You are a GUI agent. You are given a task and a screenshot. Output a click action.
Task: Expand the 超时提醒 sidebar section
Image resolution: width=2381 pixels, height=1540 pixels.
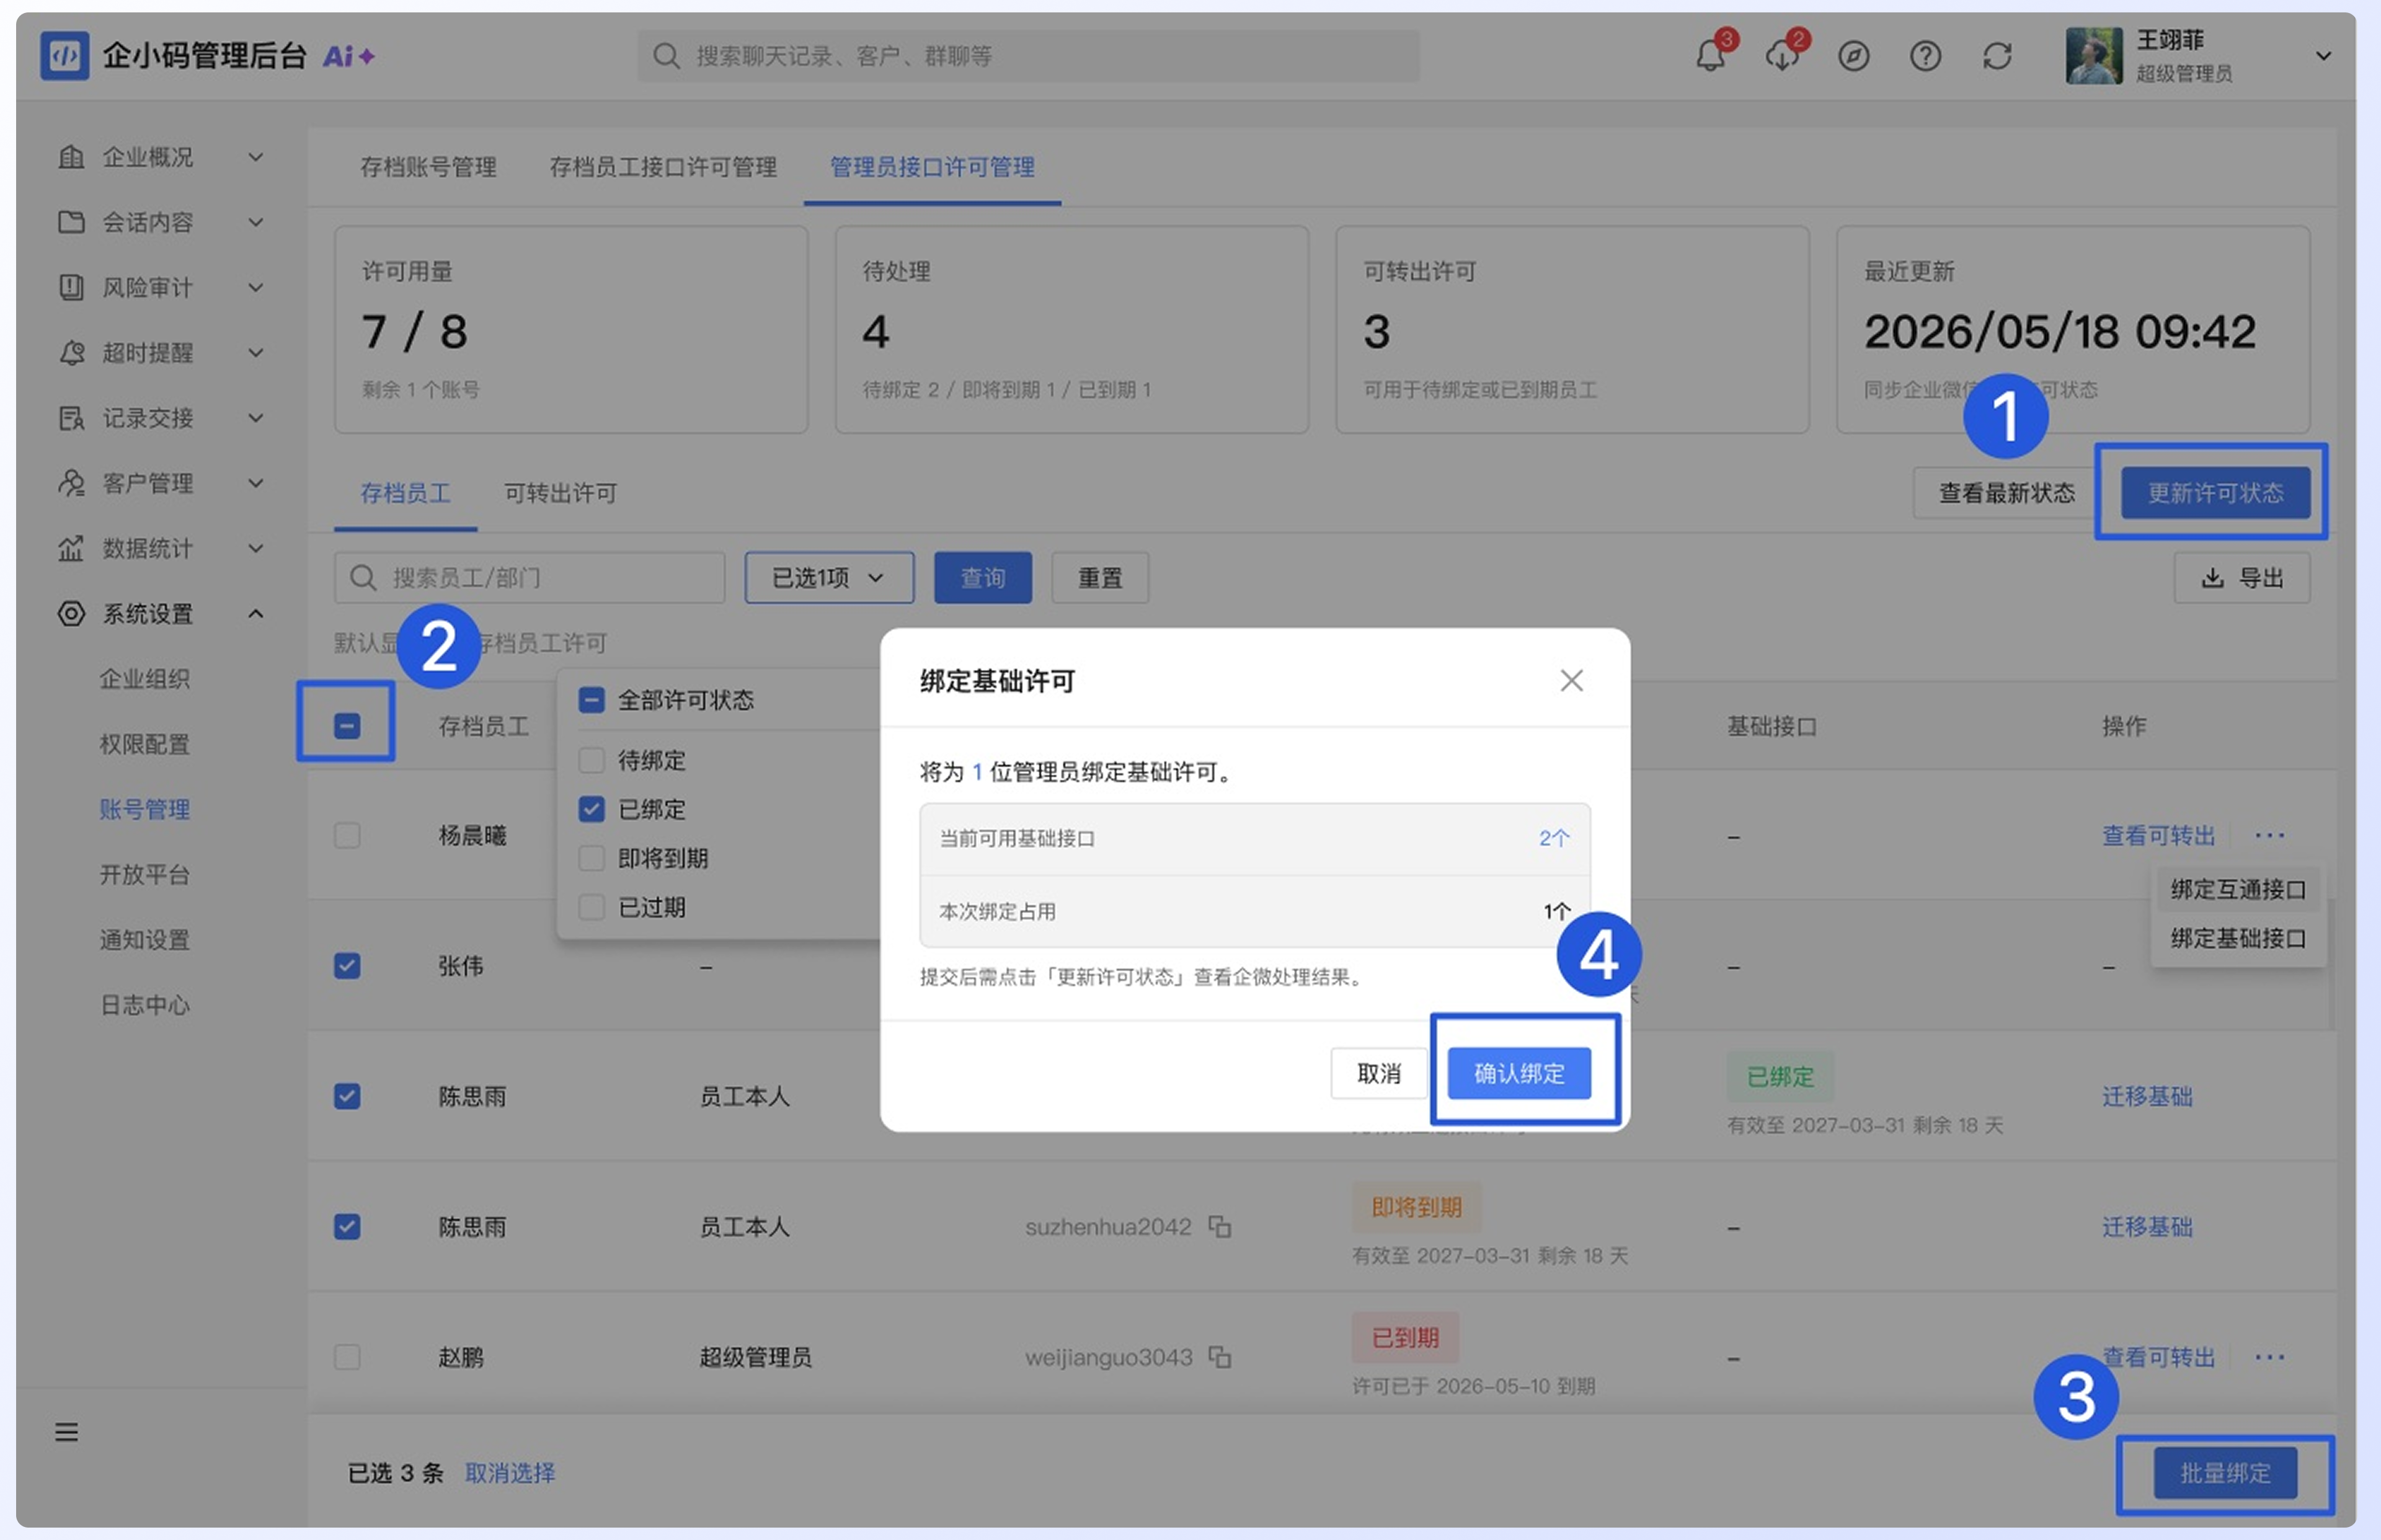click(256, 353)
